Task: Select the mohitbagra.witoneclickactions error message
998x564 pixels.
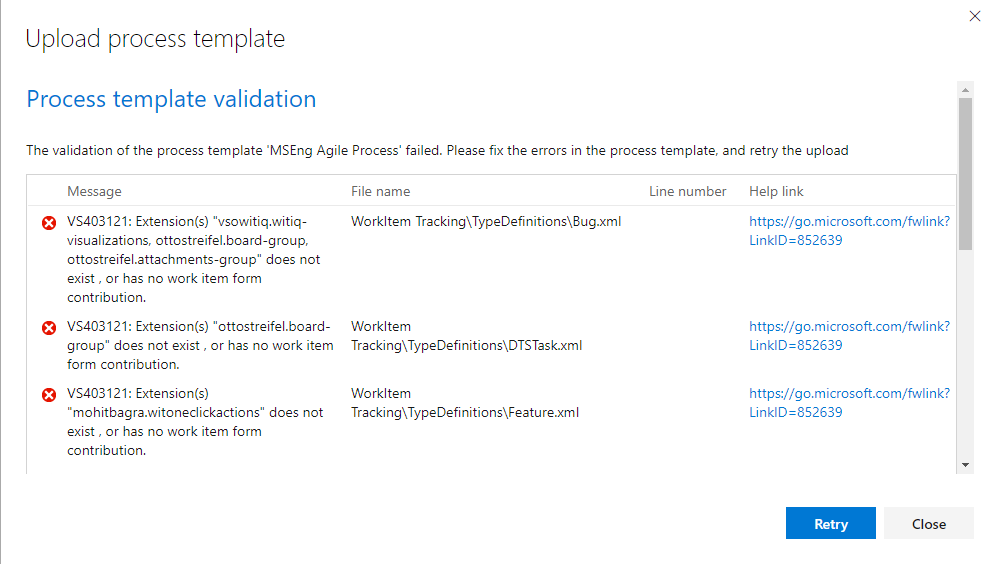Action: click(x=195, y=422)
